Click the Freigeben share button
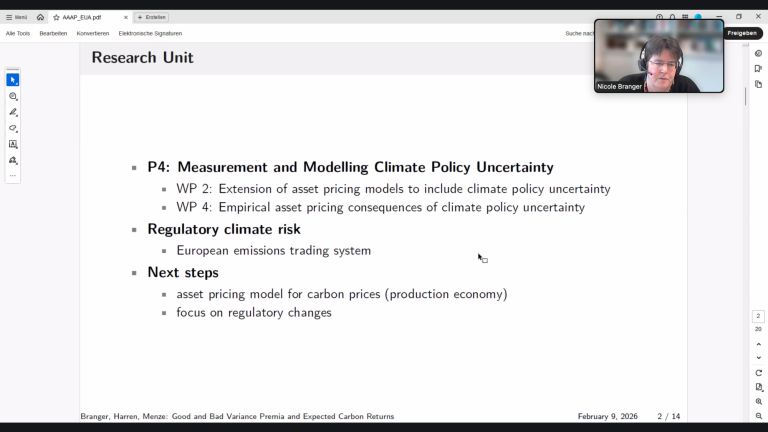The width and height of the screenshot is (768, 432). pyautogui.click(x=742, y=33)
